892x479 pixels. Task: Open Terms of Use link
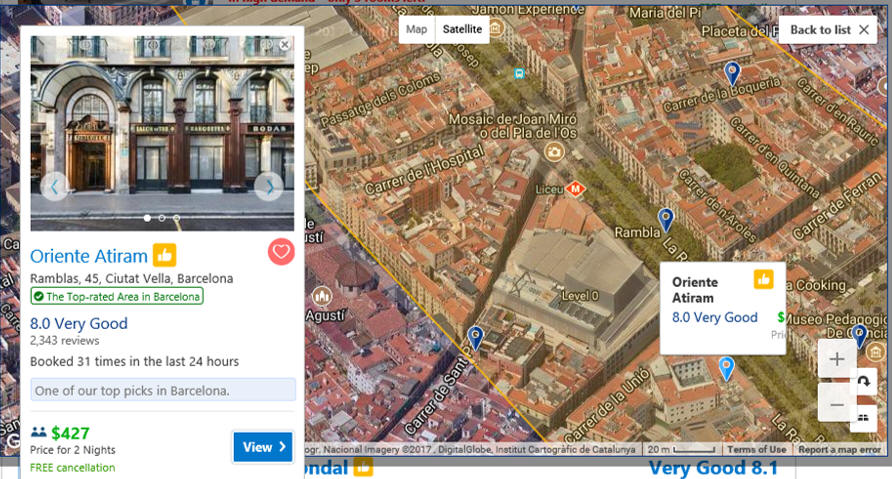[x=757, y=449]
